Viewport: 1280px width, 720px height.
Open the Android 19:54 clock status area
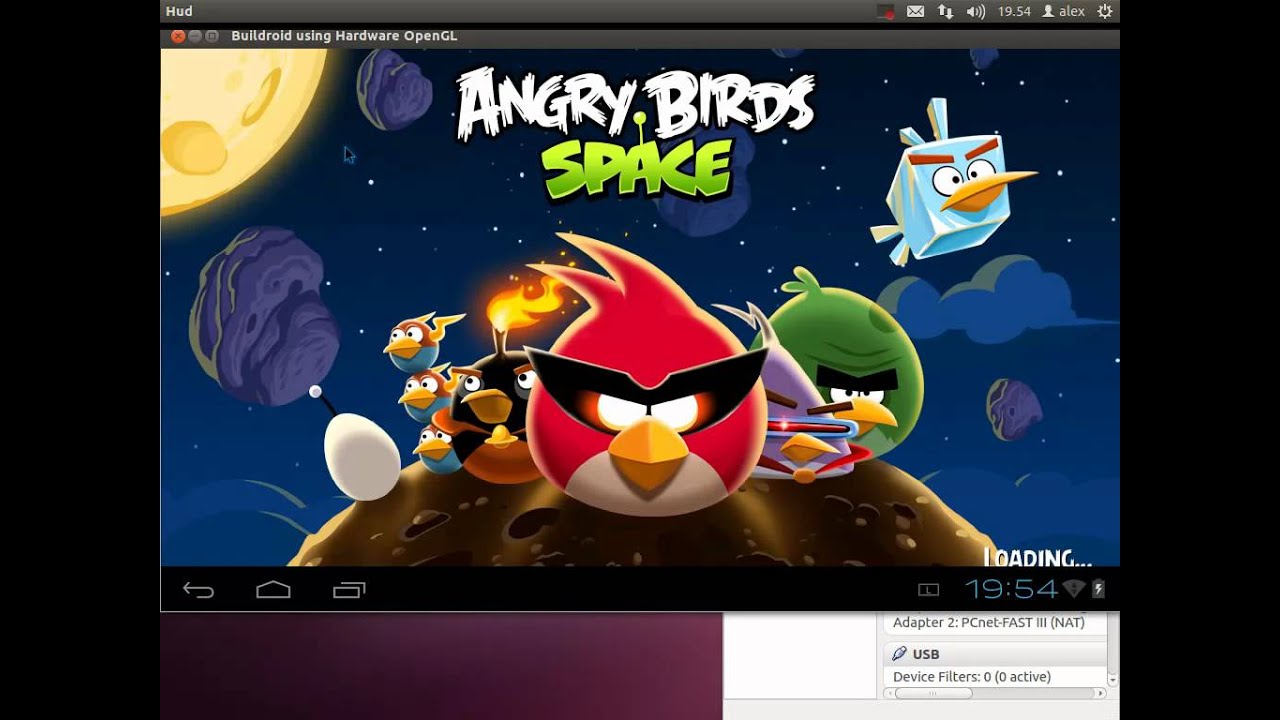tap(1011, 589)
